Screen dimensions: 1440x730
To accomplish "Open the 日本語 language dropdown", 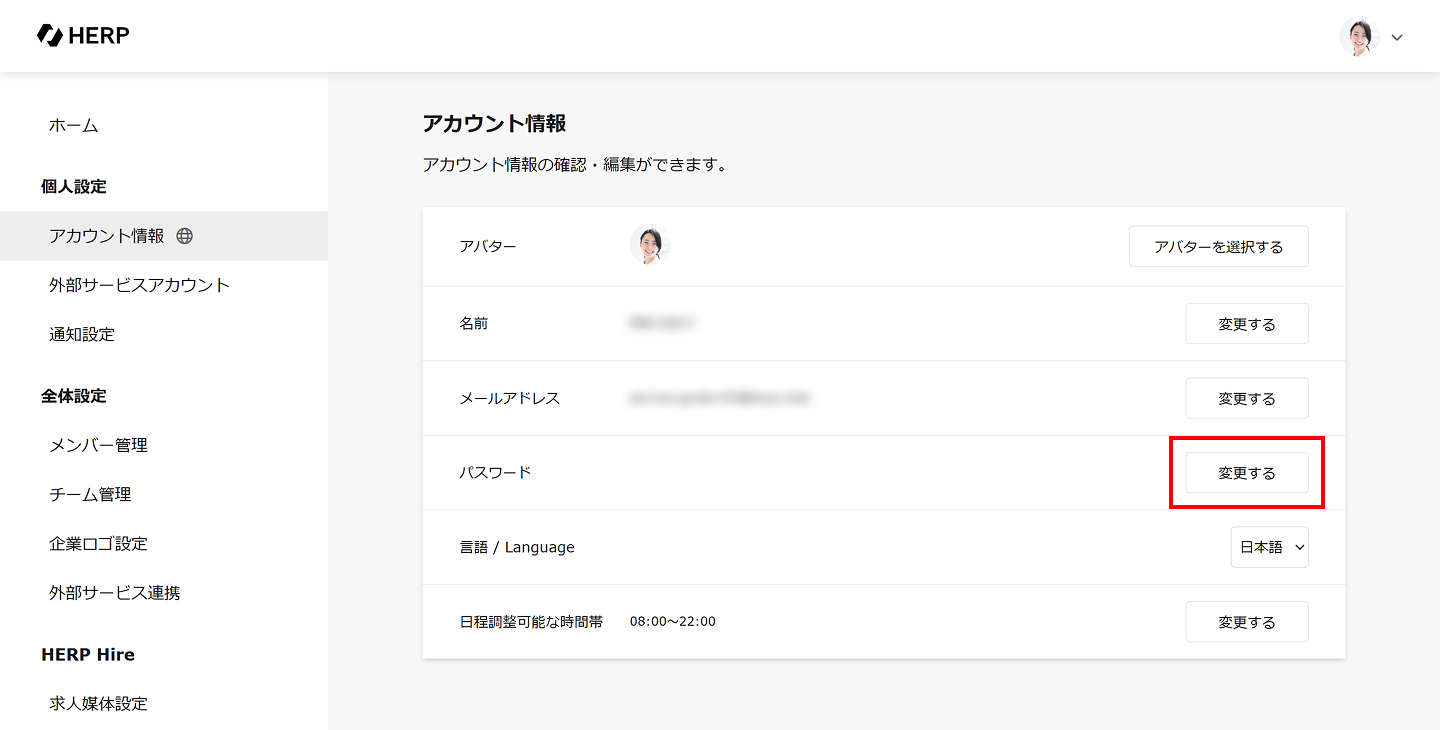I will coord(1269,547).
